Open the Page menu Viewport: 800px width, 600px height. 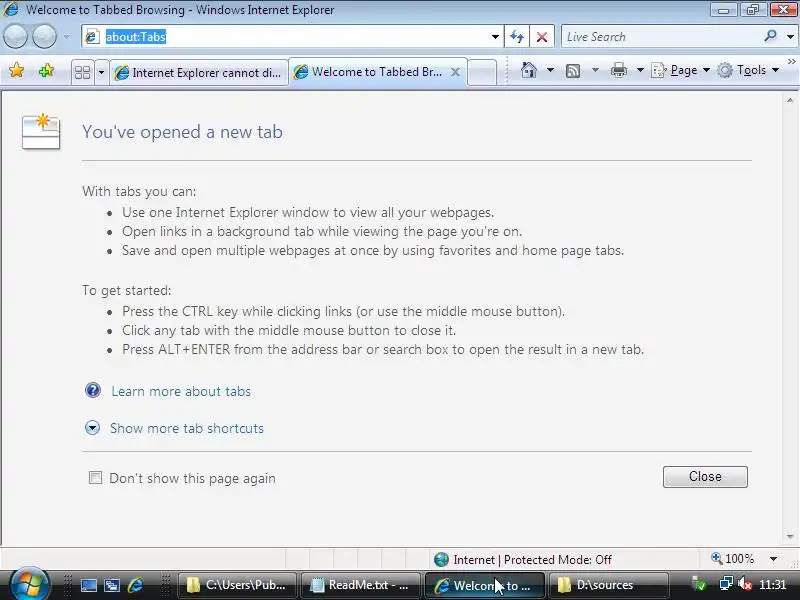[681, 70]
